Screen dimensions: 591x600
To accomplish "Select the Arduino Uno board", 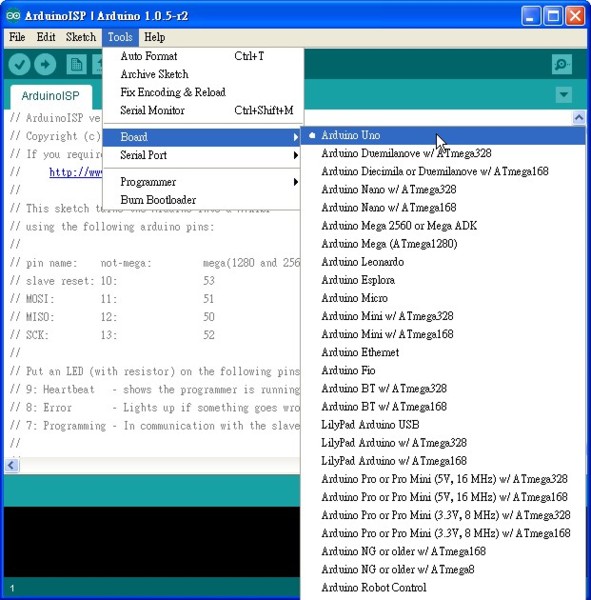I will pos(443,135).
